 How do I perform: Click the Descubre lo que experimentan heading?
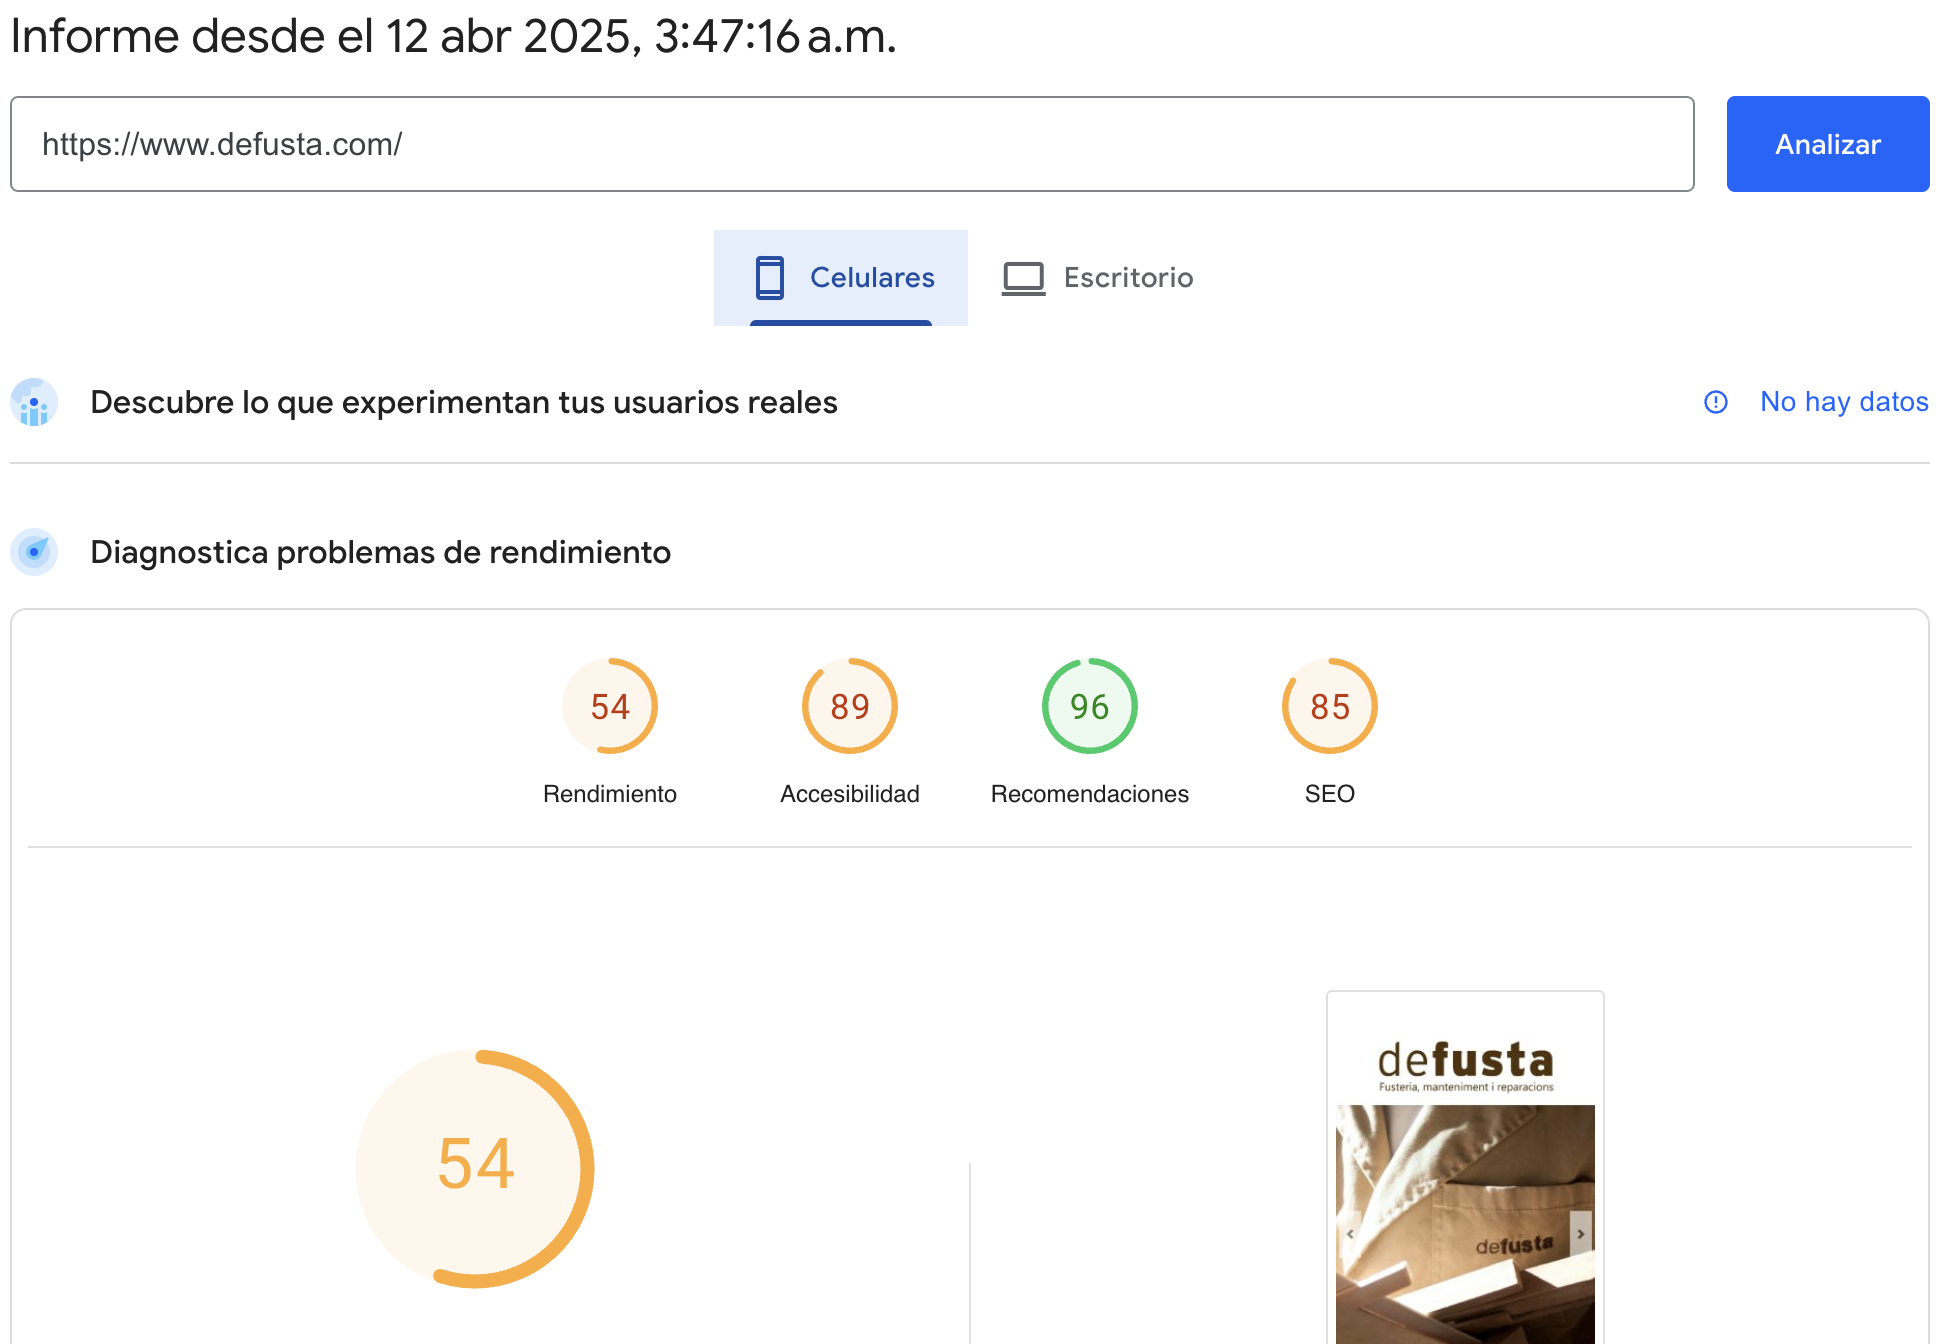[463, 402]
